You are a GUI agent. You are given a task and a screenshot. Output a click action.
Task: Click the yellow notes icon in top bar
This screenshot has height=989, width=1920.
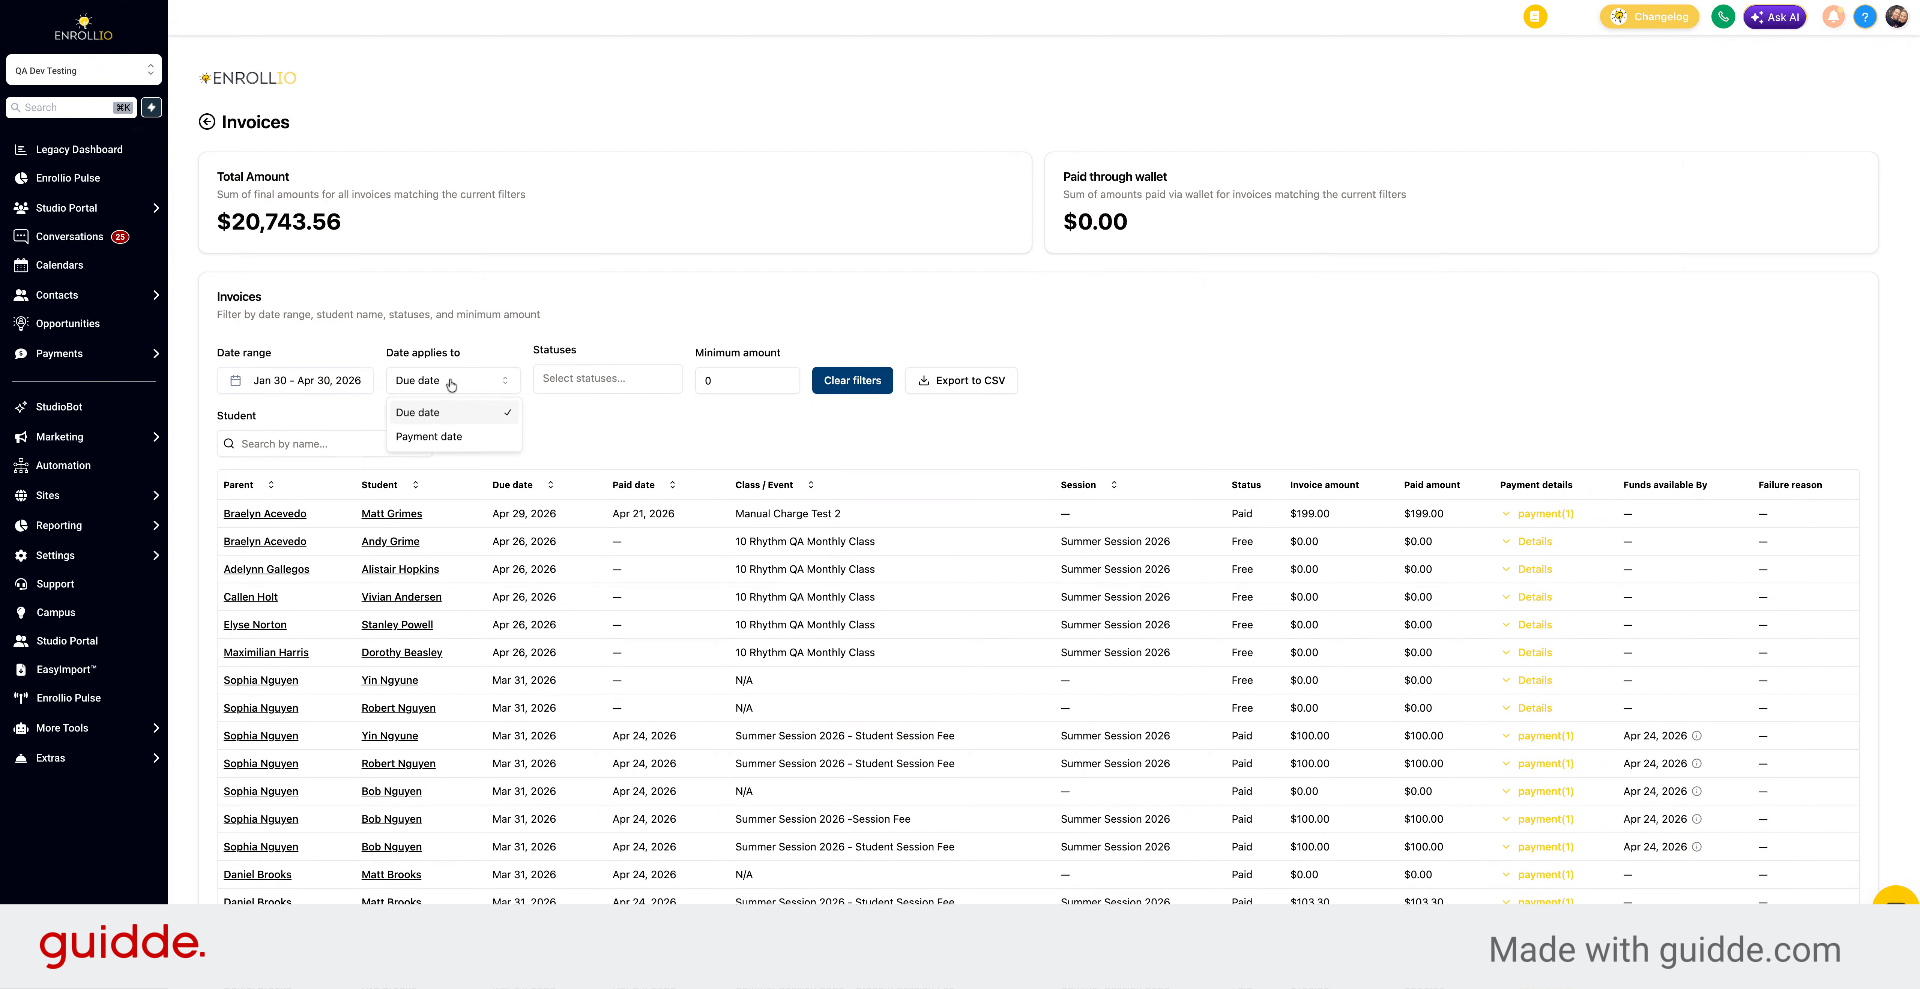[1535, 17]
